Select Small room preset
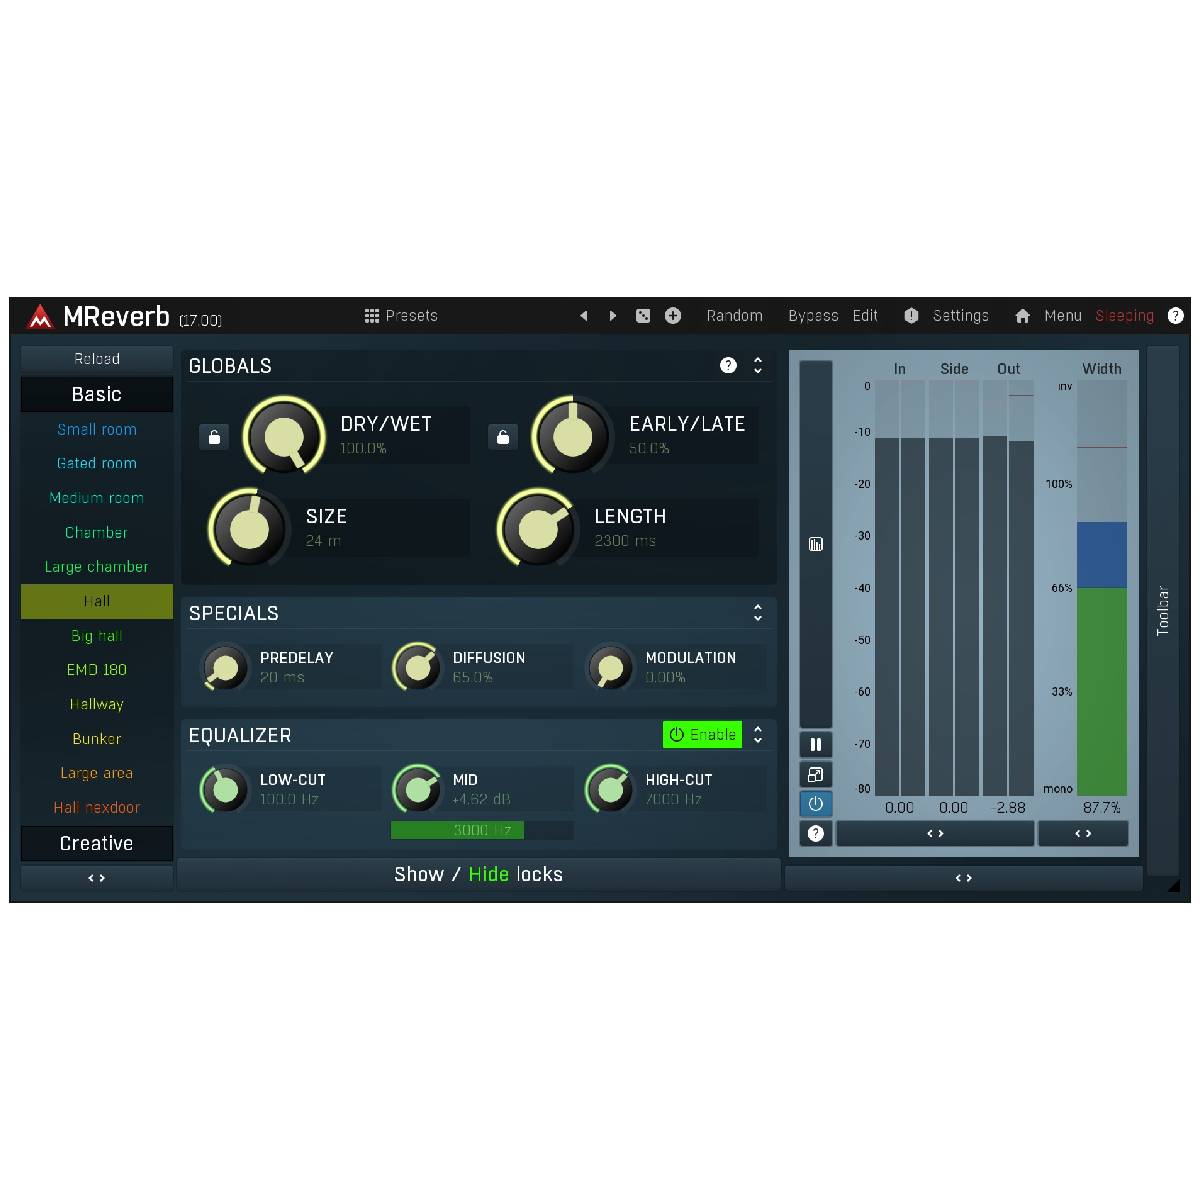 [x=97, y=429]
